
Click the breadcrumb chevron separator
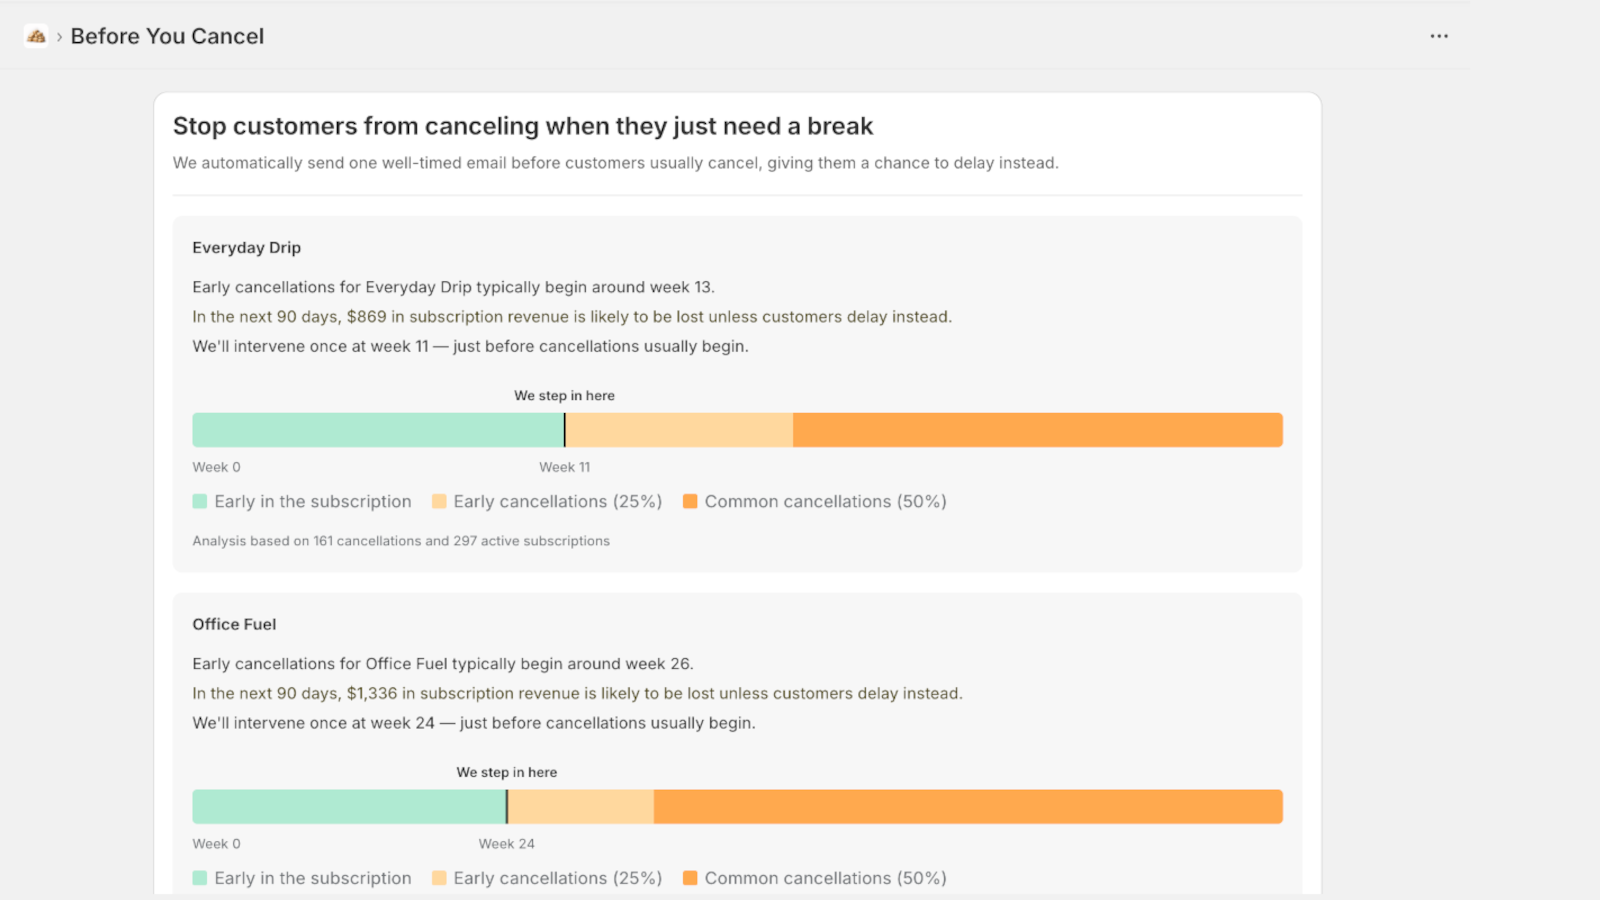[x=59, y=37]
